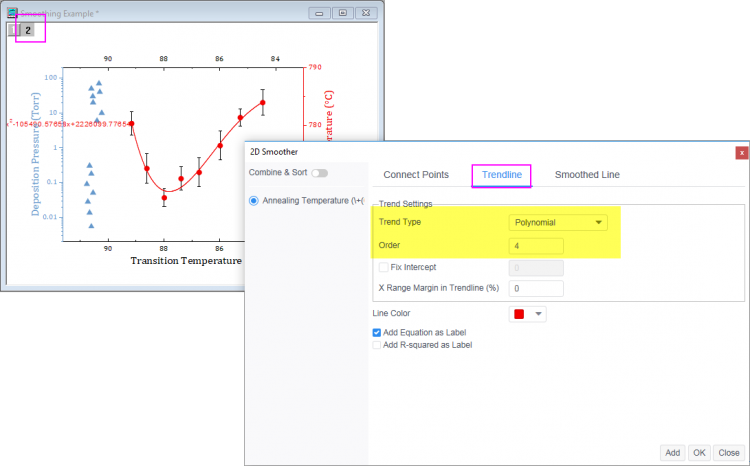Select layer 2 icon in graph window
This screenshot has width=750, height=466.
[x=28, y=30]
